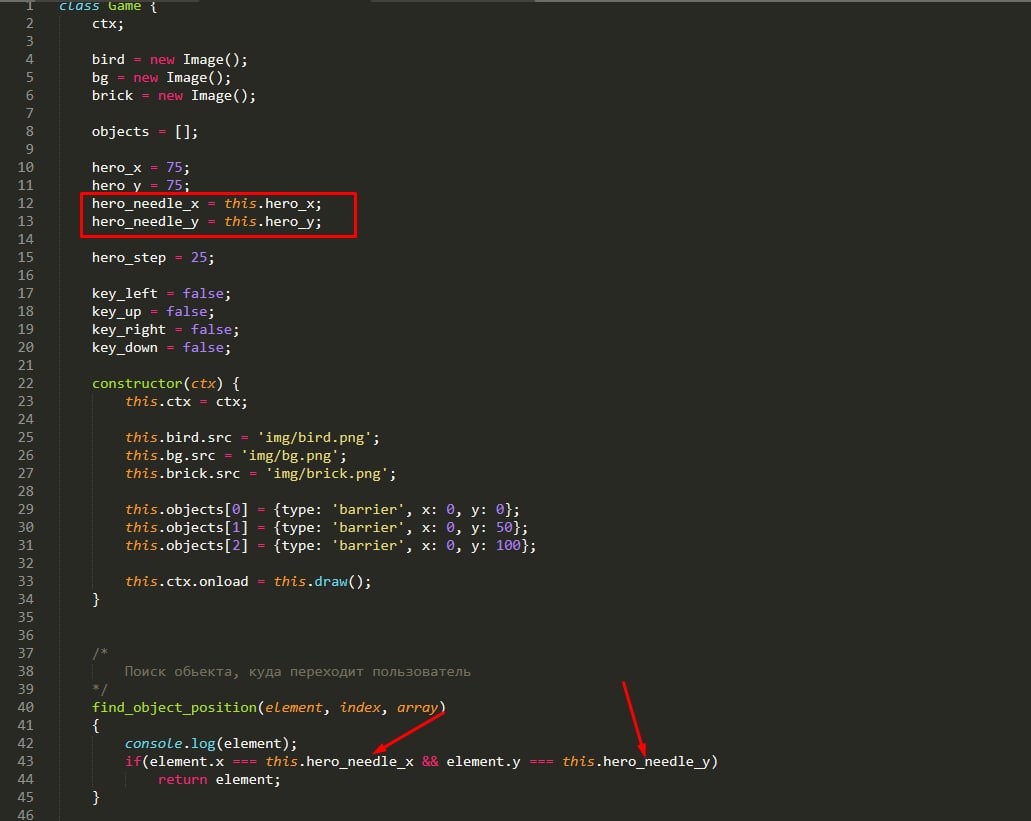Click 'key_down' on line 20
1031x821 pixels.
point(125,348)
